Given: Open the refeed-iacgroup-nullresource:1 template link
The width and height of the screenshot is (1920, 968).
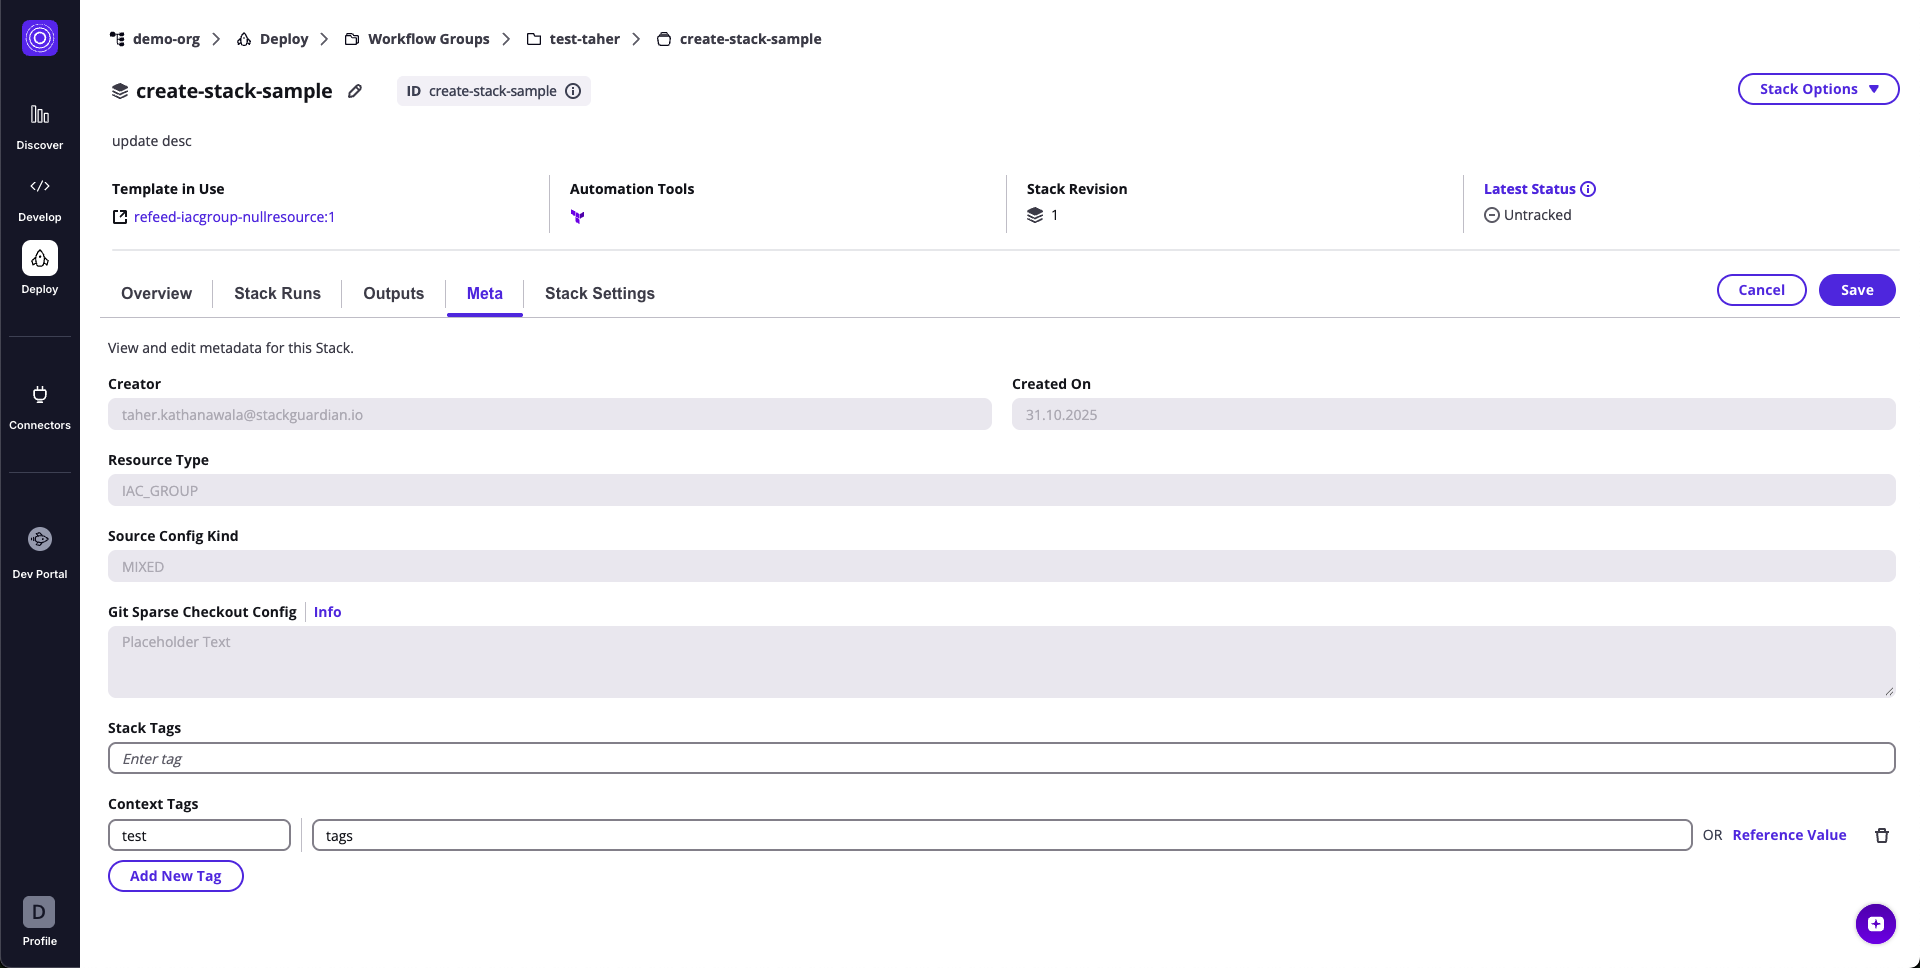Looking at the screenshot, I should 235,216.
